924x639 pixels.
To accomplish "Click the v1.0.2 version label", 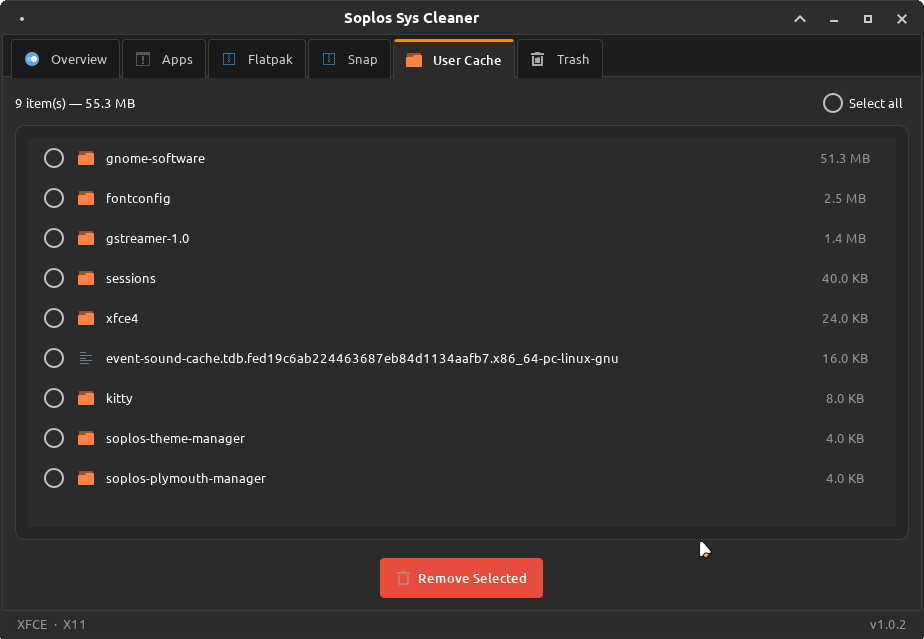I will [887, 625].
